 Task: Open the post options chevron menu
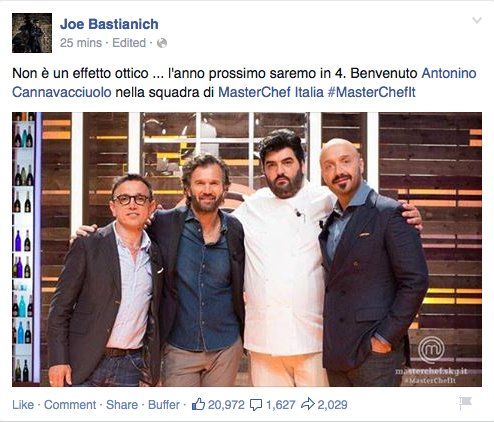click(x=477, y=21)
